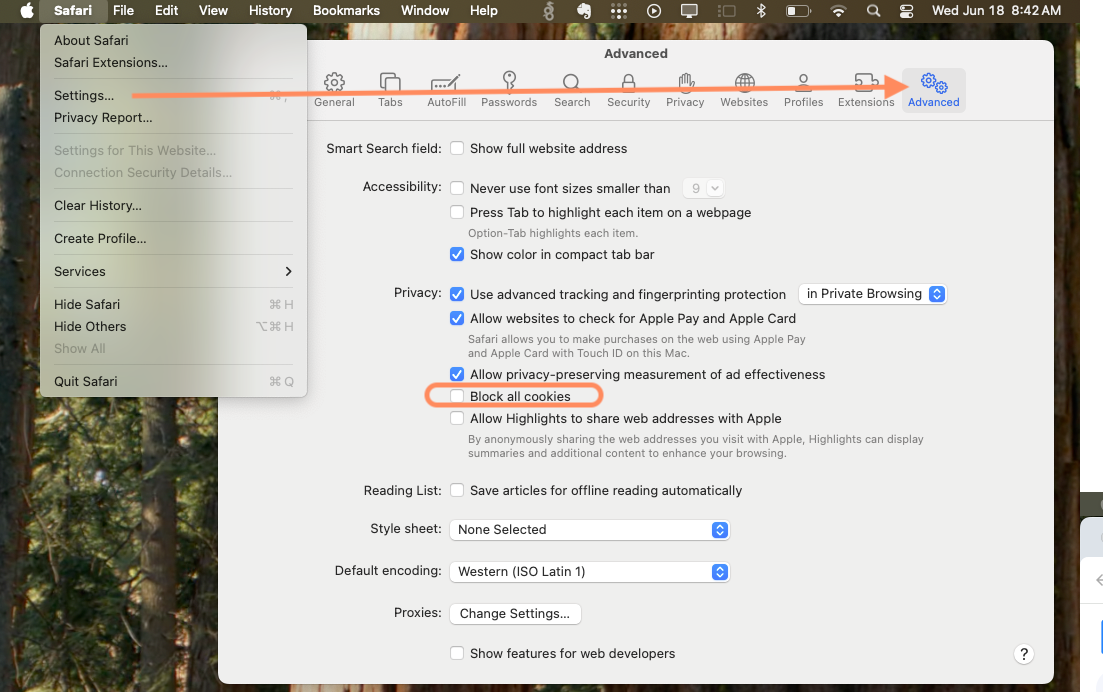Open the AutoFill settings pane
1103x692 pixels.
(x=447, y=90)
